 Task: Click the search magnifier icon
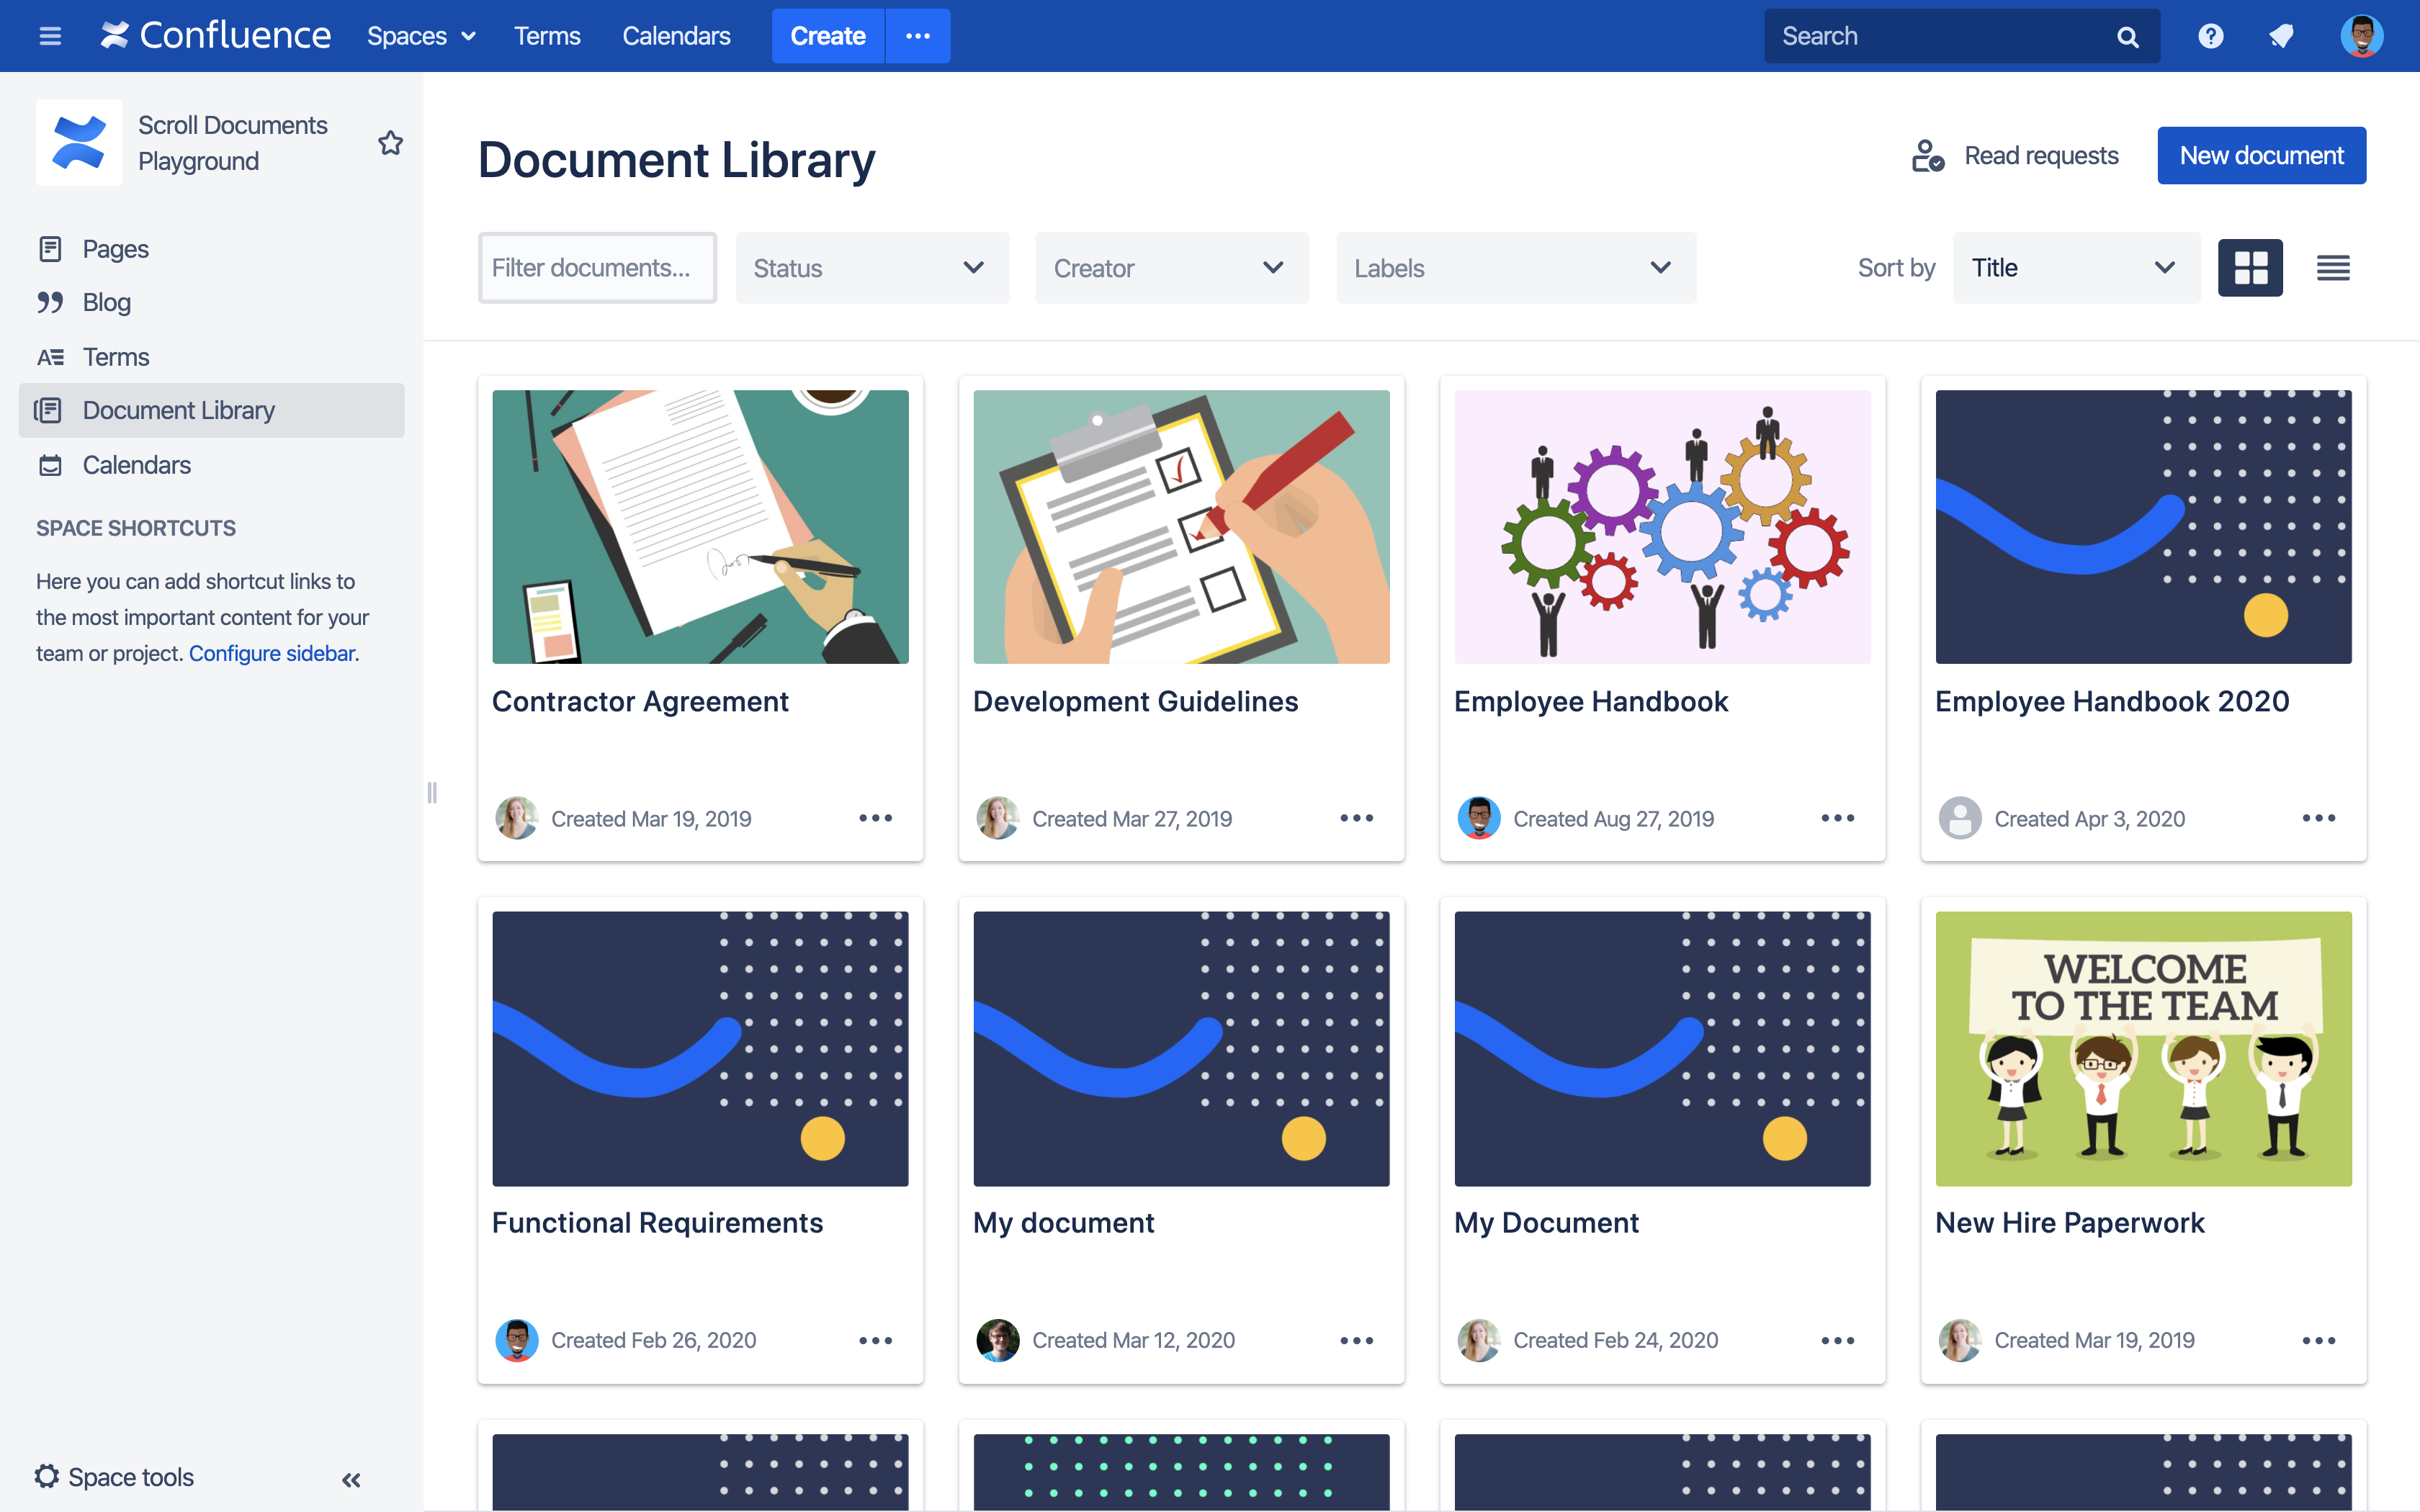[x=2127, y=37]
